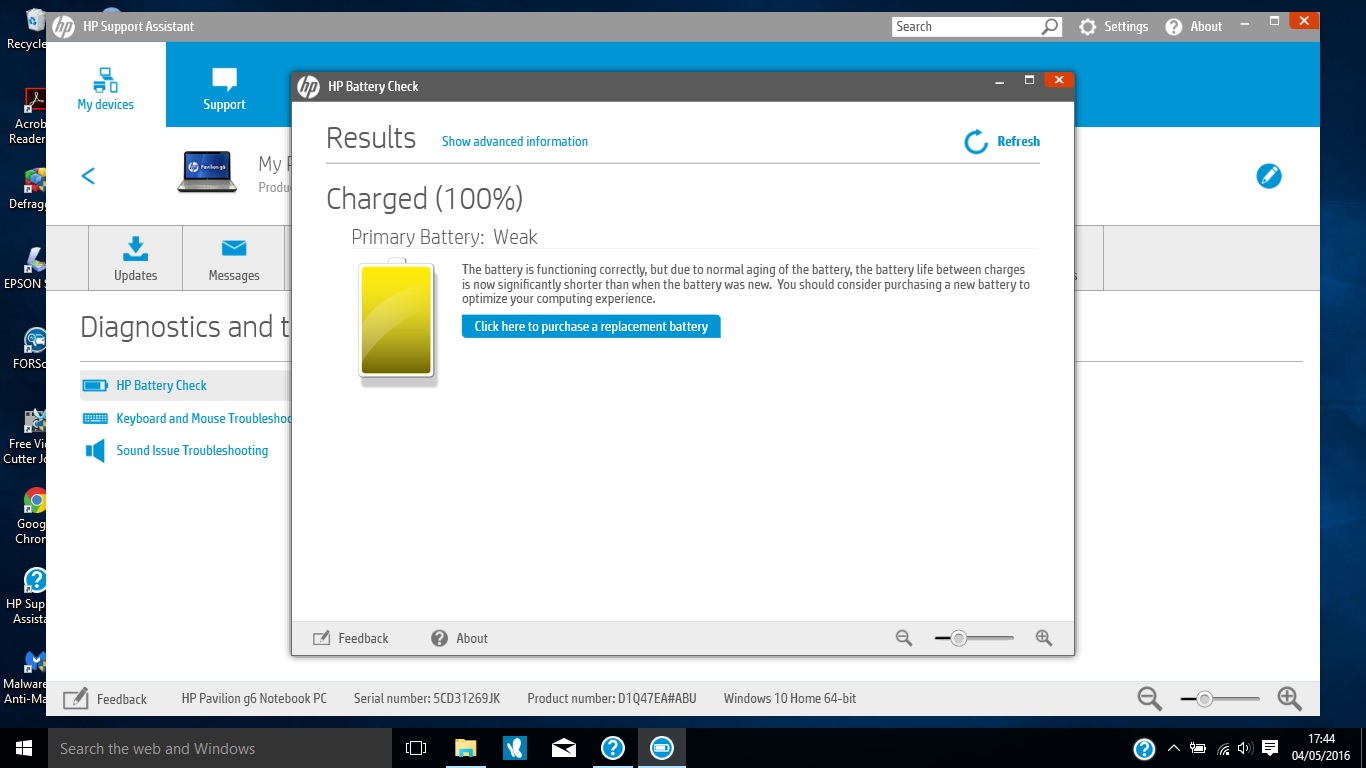
Task: Click the search magnifier icon
Action: (x=1050, y=27)
